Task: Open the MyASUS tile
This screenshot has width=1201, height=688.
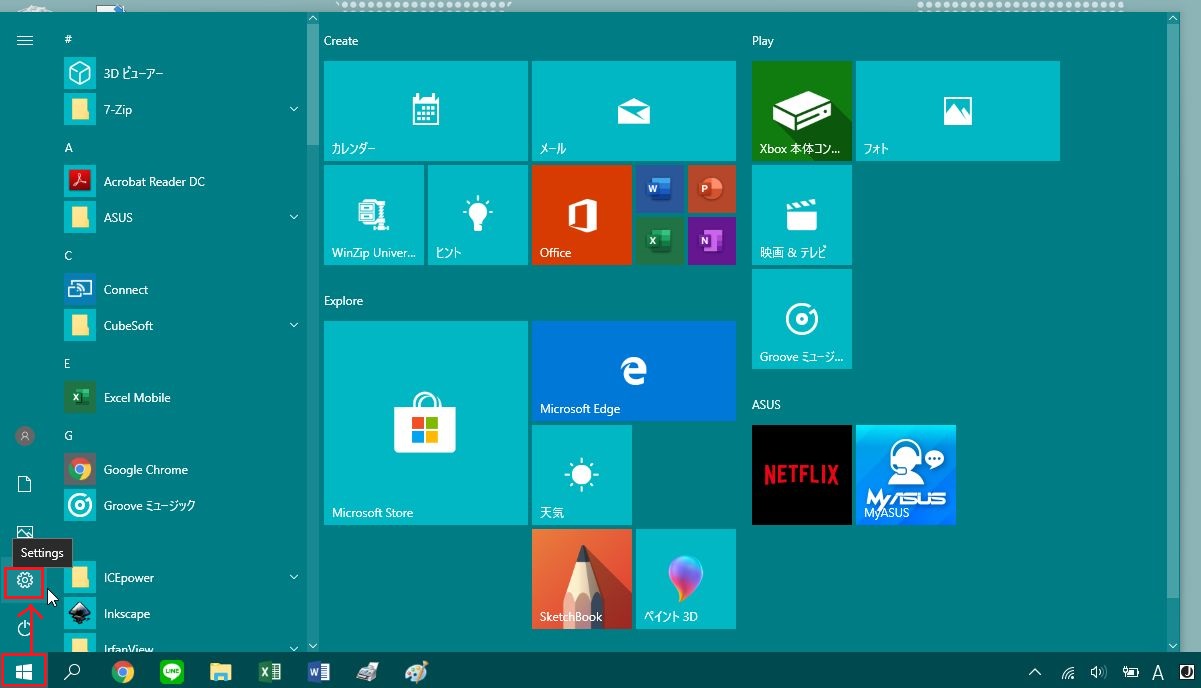Action: pyautogui.click(x=906, y=475)
